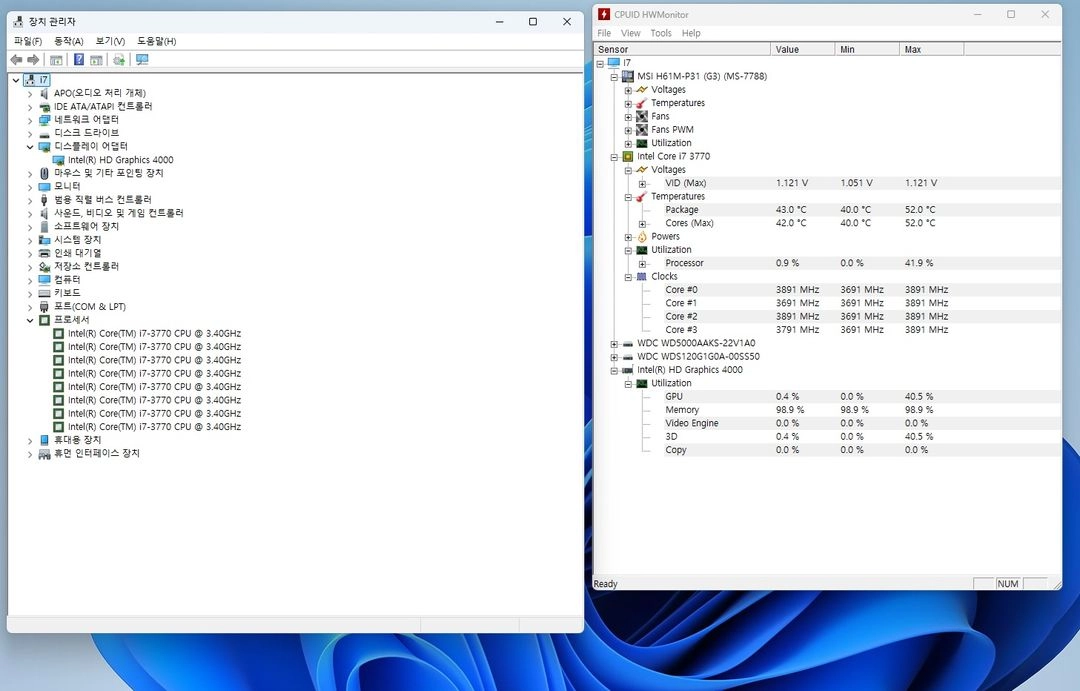The width and height of the screenshot is (1080, 691).
Task: Click the Min column header in HWMonitor
Action: pyautogui.click(x=866, y=50)
